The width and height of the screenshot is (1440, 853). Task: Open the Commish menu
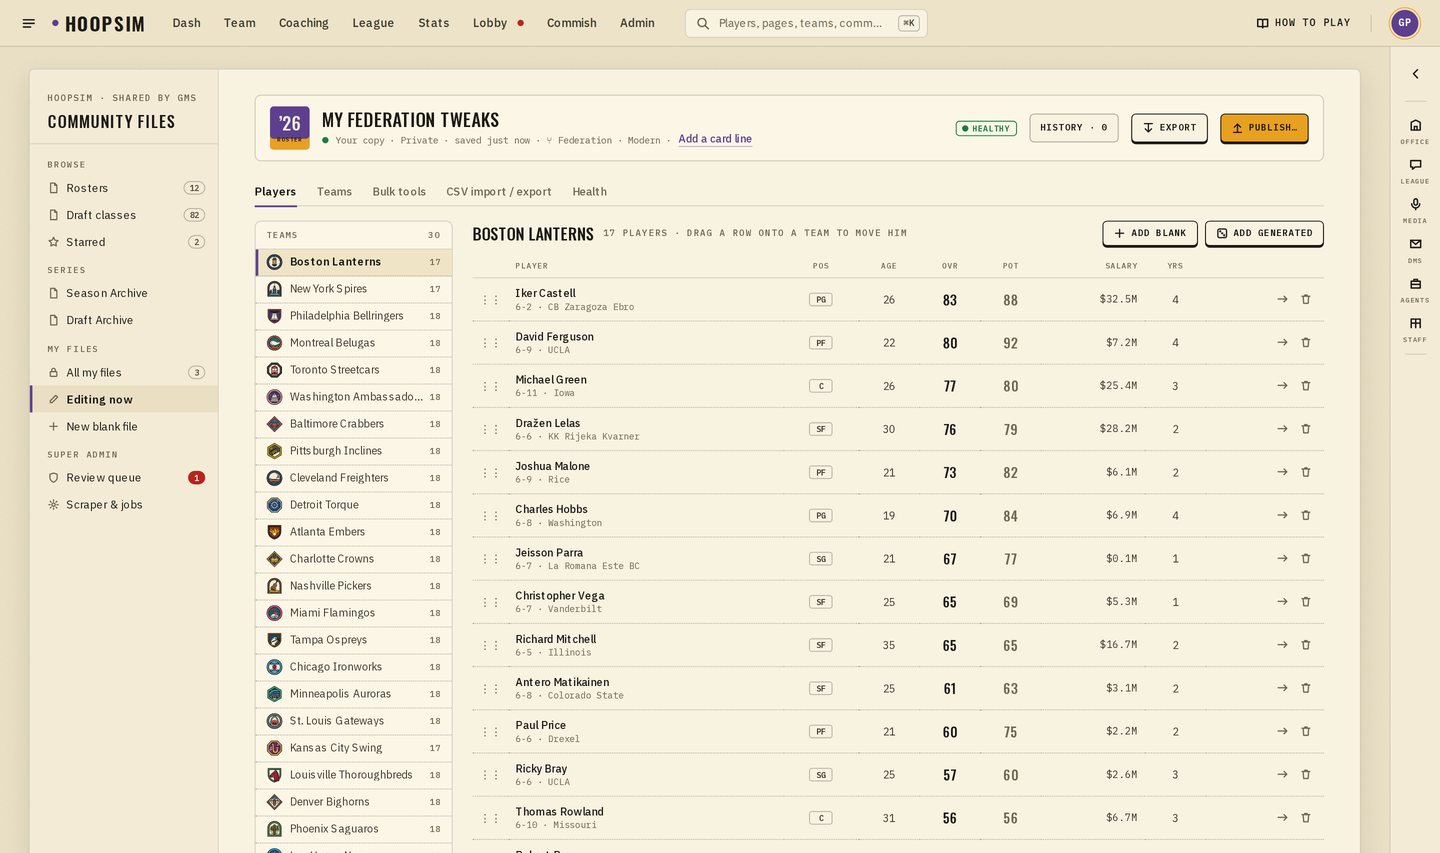[572, 23]
